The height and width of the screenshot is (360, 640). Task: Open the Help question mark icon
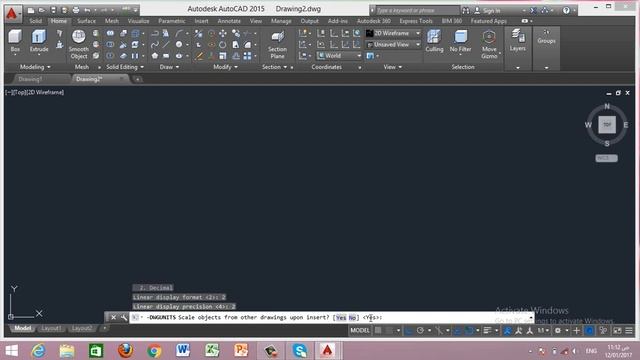(566, 10)
